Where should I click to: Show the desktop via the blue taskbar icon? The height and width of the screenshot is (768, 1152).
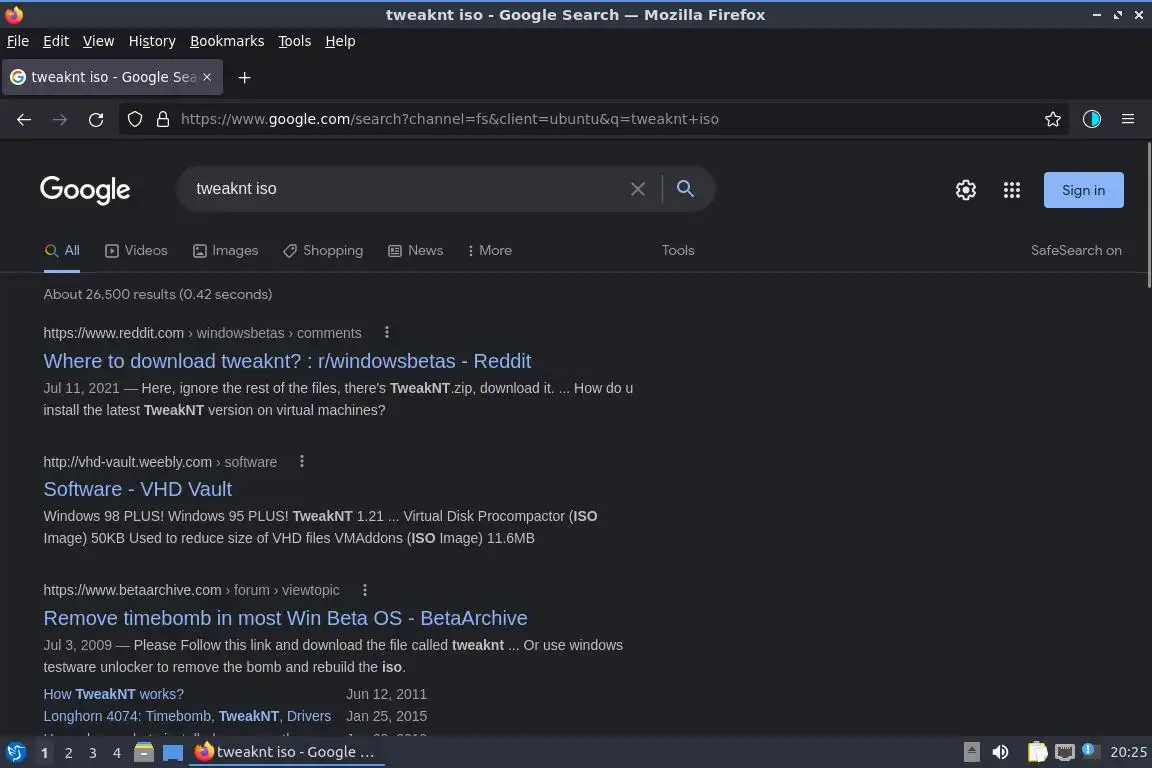pos(173,753)
